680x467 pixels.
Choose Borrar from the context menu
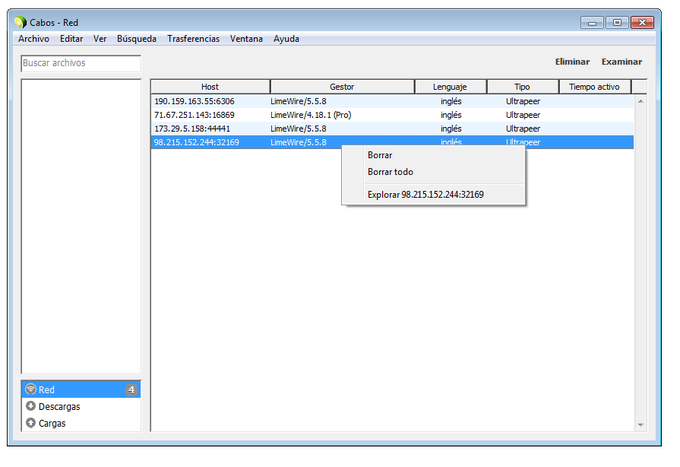[434, 155]
